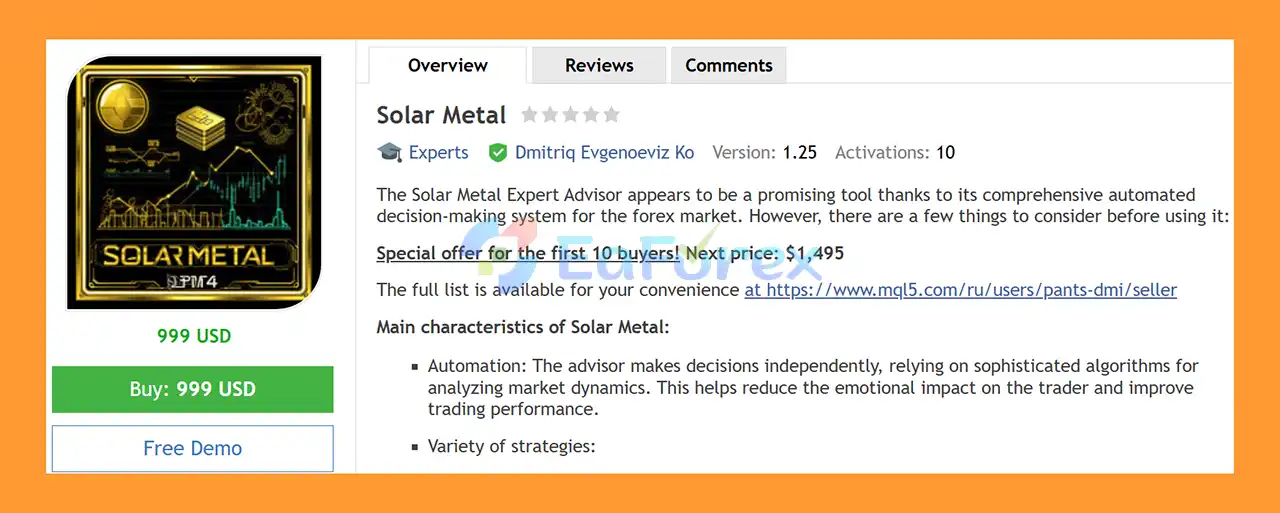1280x513 pixels.
Task: Click the Version 1.25 text
Action: click(764, 153)
